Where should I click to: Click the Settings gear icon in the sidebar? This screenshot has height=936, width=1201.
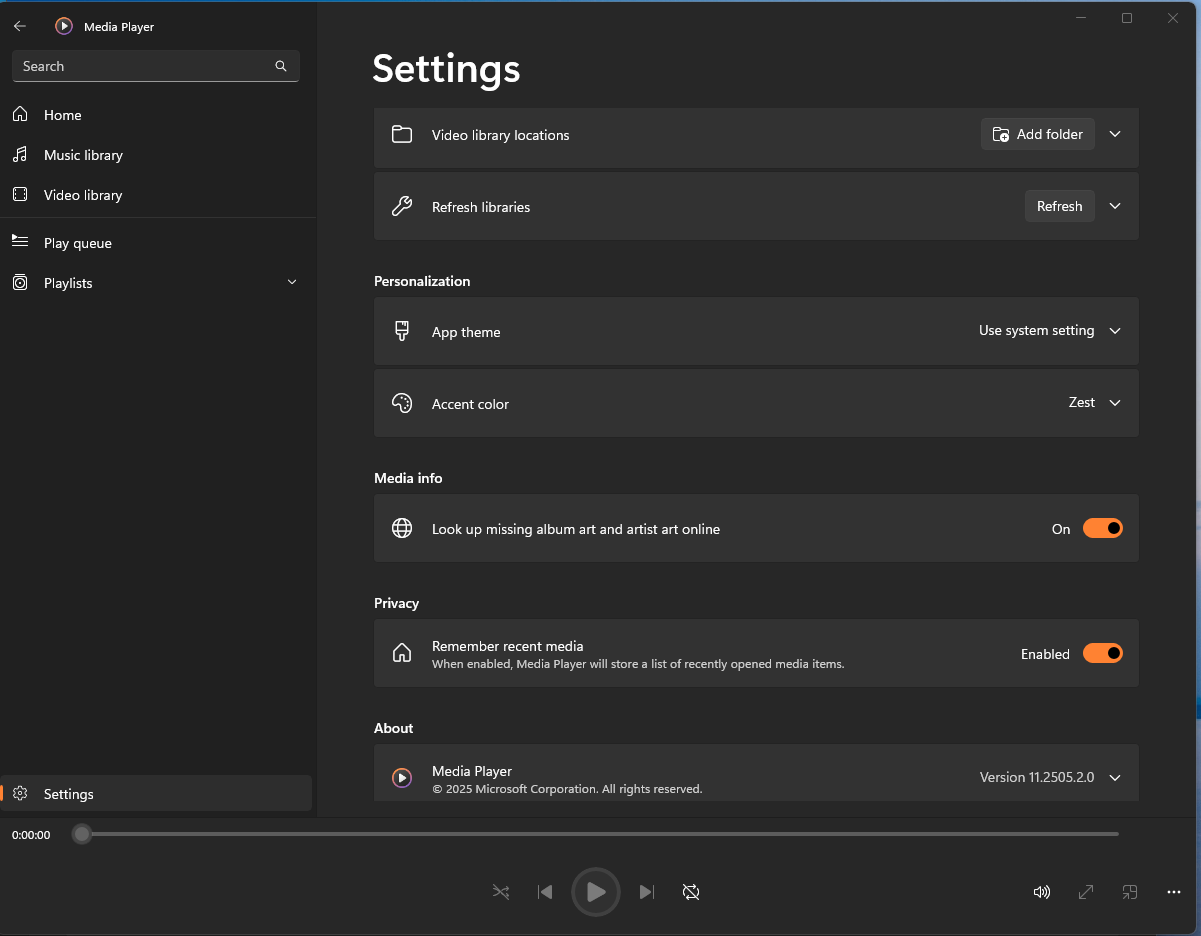(x=20, y=794)
